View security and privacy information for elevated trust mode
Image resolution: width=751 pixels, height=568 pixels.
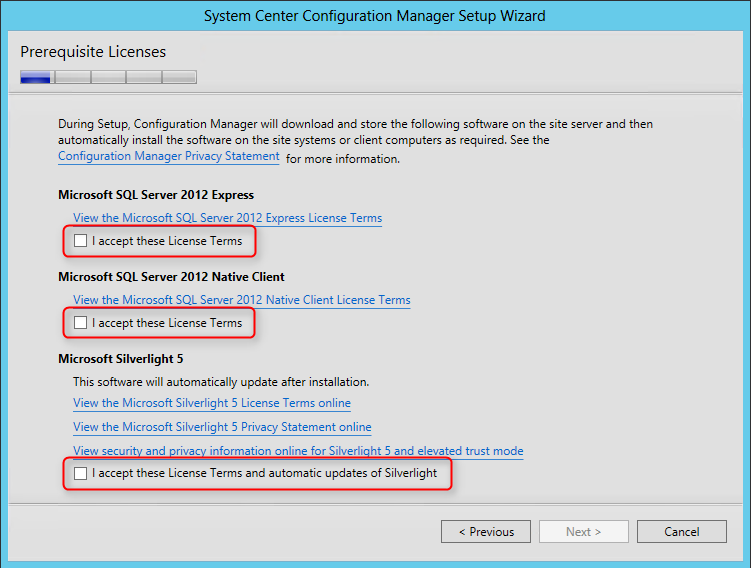tap(298, 451)
